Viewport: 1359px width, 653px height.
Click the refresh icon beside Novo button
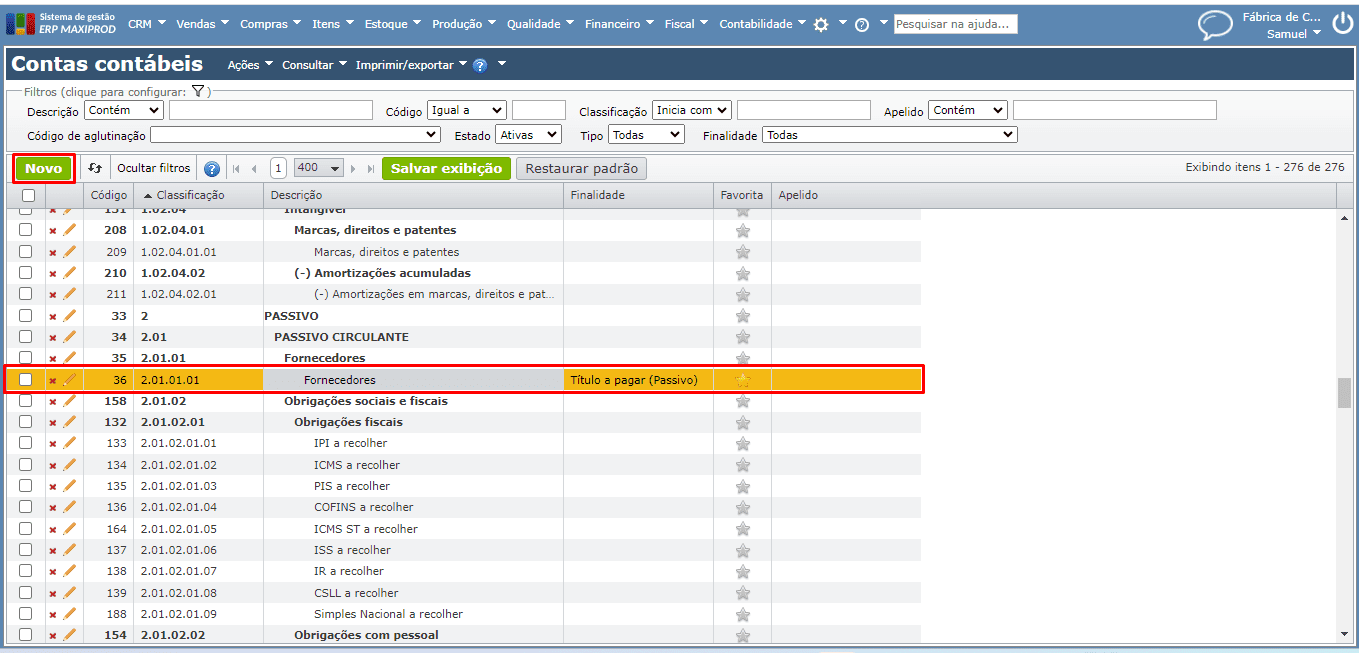pyautogui.click(x=95, y=169)
